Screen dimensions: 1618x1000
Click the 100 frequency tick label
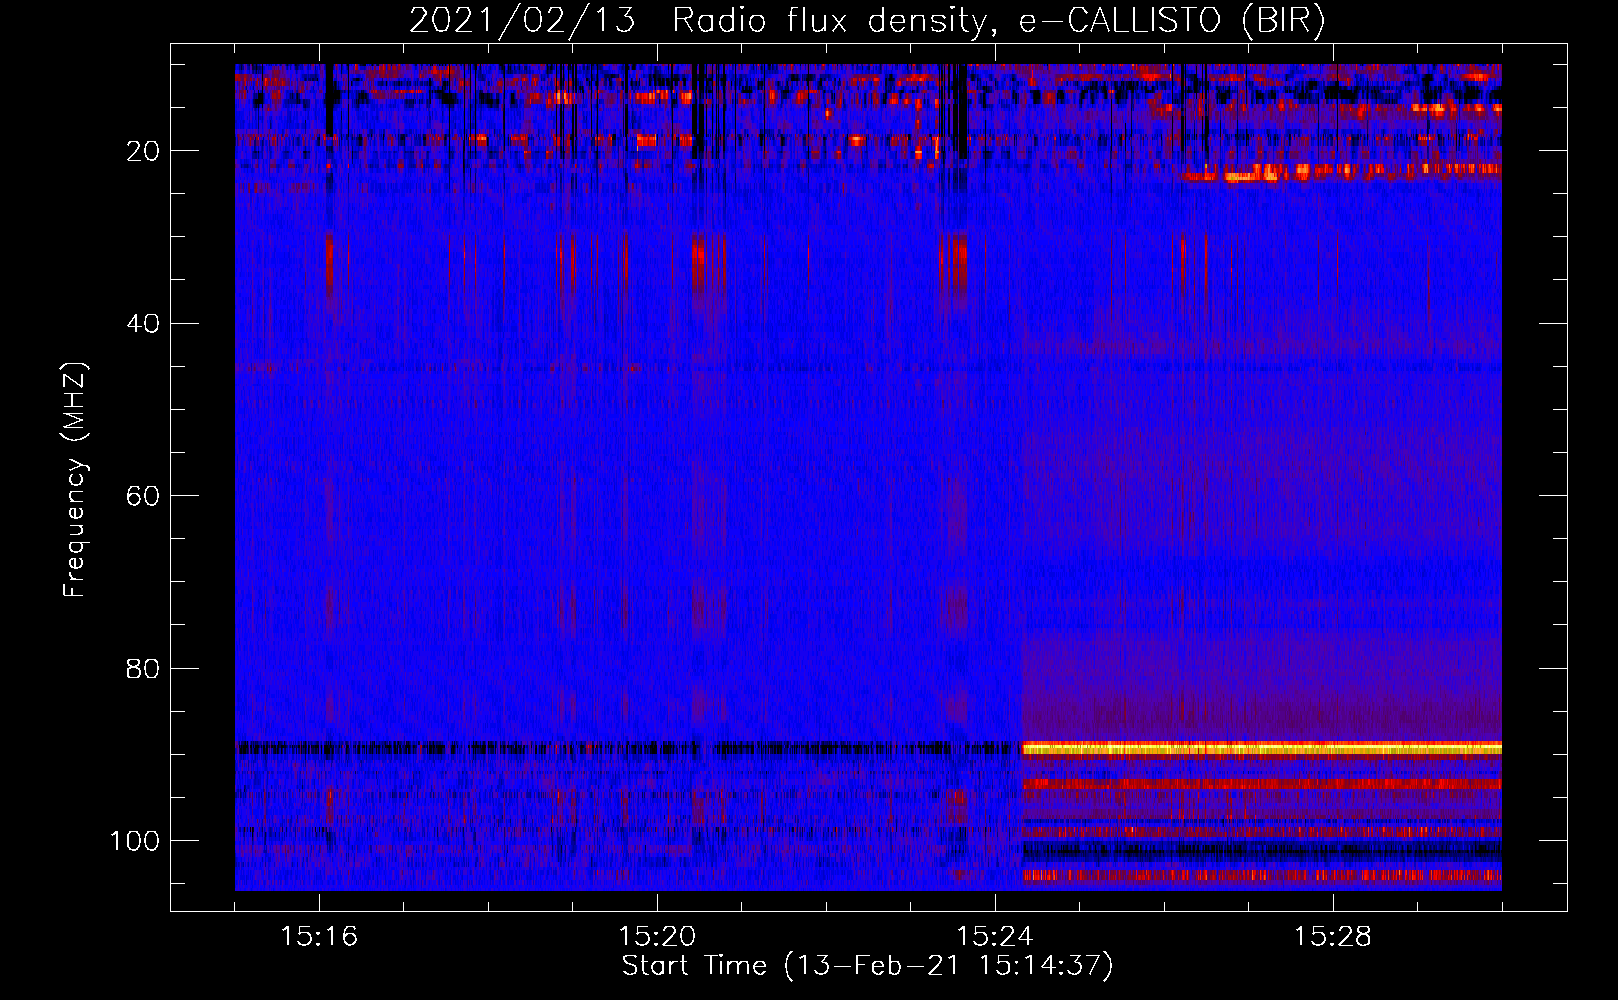pos(135,840)
